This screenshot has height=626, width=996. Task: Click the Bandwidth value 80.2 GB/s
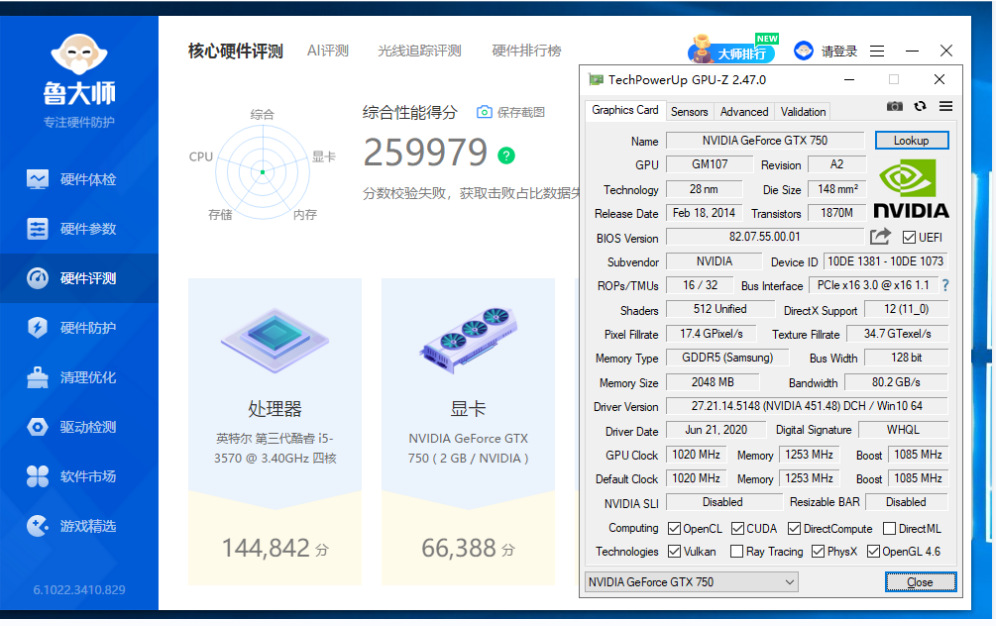tap(896, 383)
